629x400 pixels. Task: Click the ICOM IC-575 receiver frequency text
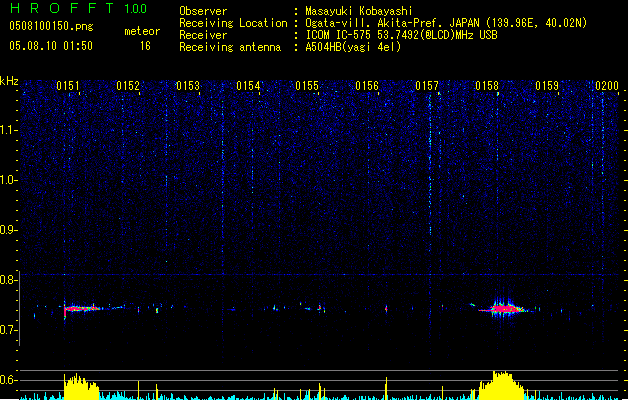(x=402, y=35)
